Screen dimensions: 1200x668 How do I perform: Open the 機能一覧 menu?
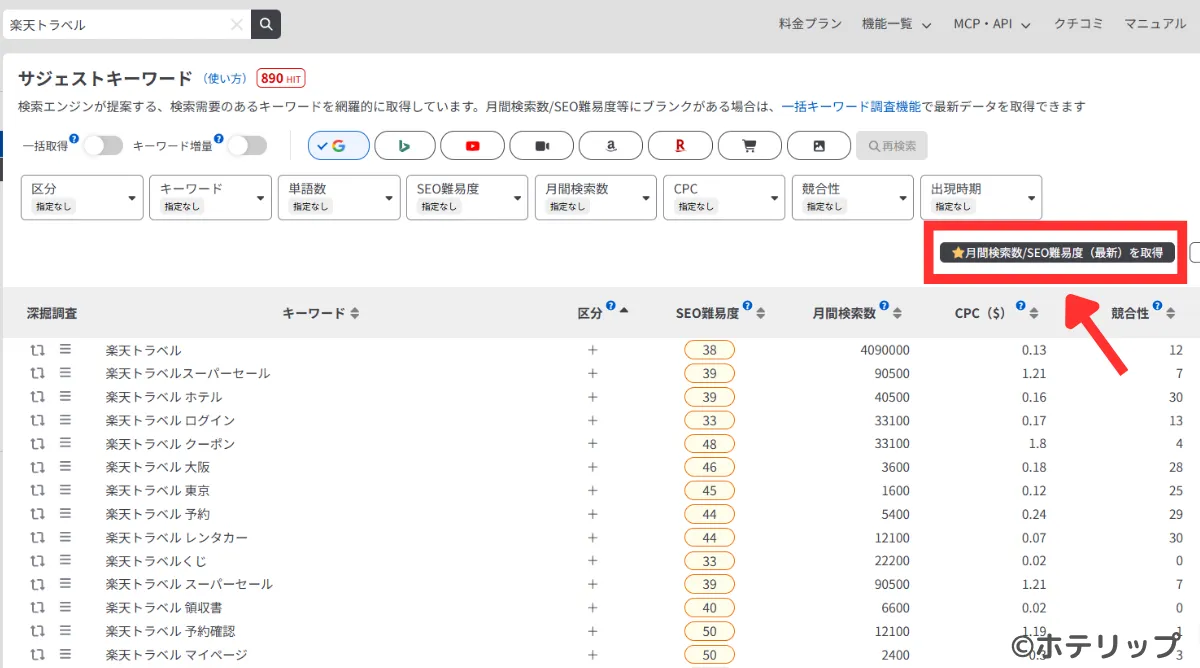[x=897, y=24]
